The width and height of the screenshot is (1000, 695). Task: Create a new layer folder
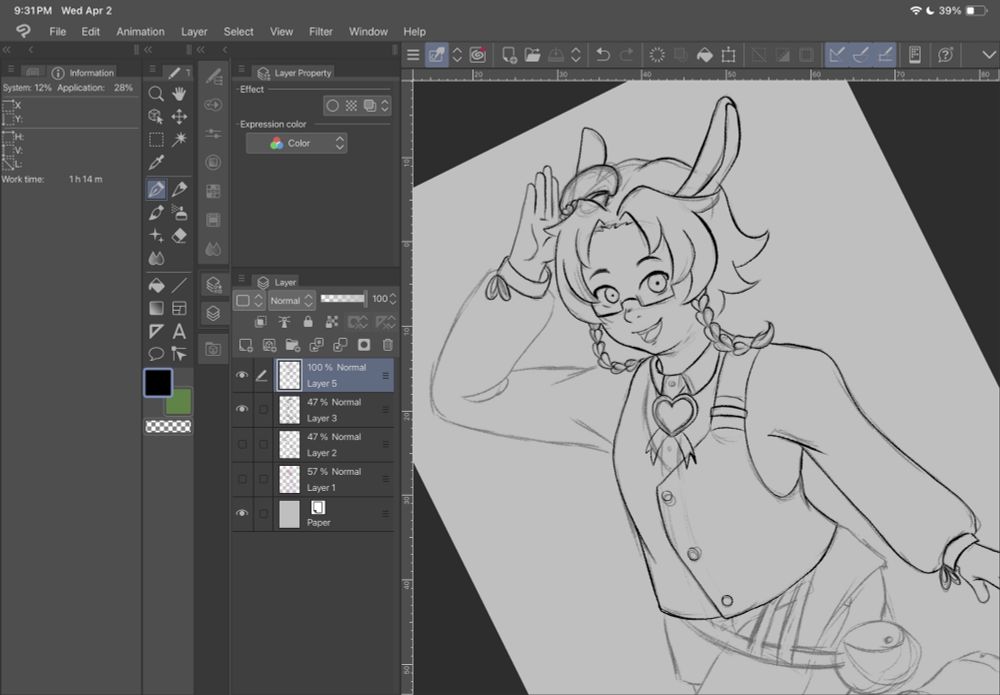293,345
